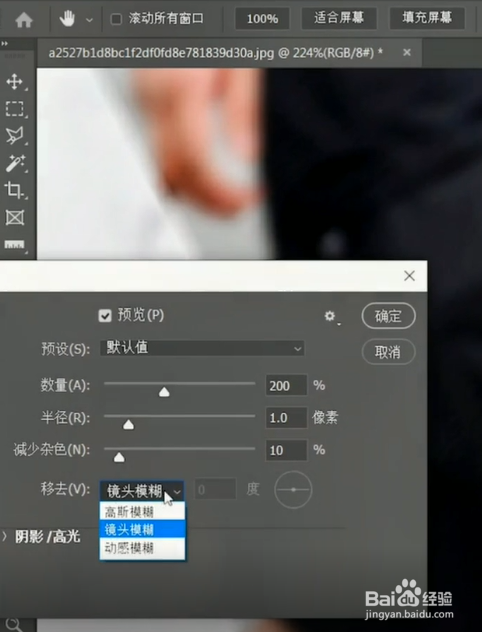The width and height of the screenshot is (482, 632).
Task: Enable the 滚动所有窗口 checkbox
Action: pos(116,19)
